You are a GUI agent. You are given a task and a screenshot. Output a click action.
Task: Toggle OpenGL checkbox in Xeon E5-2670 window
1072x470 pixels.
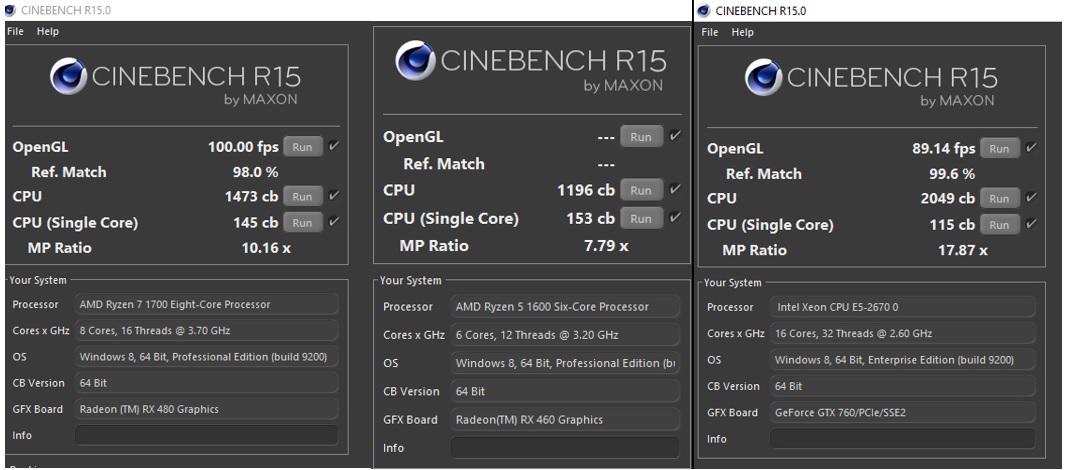pyautogui.click(x=1031, y=148)
